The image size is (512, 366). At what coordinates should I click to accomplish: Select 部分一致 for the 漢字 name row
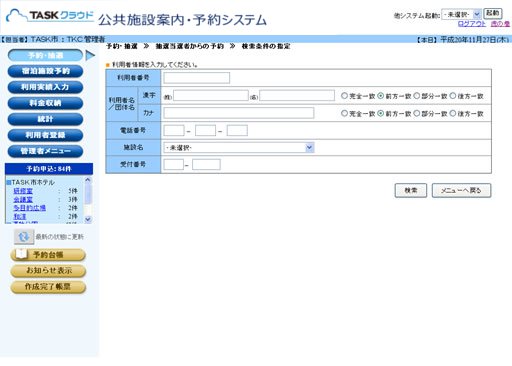(417, 96)
